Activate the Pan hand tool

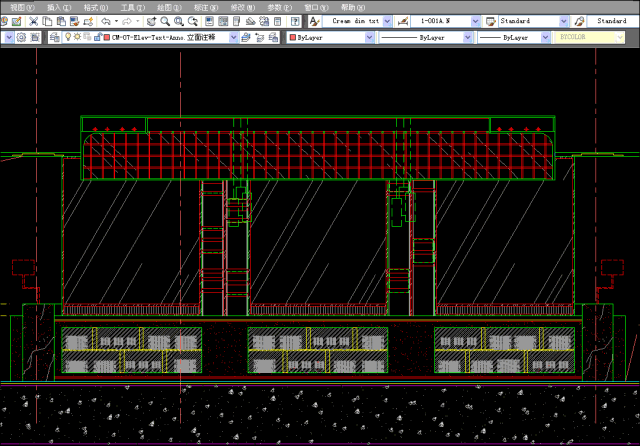151,21
